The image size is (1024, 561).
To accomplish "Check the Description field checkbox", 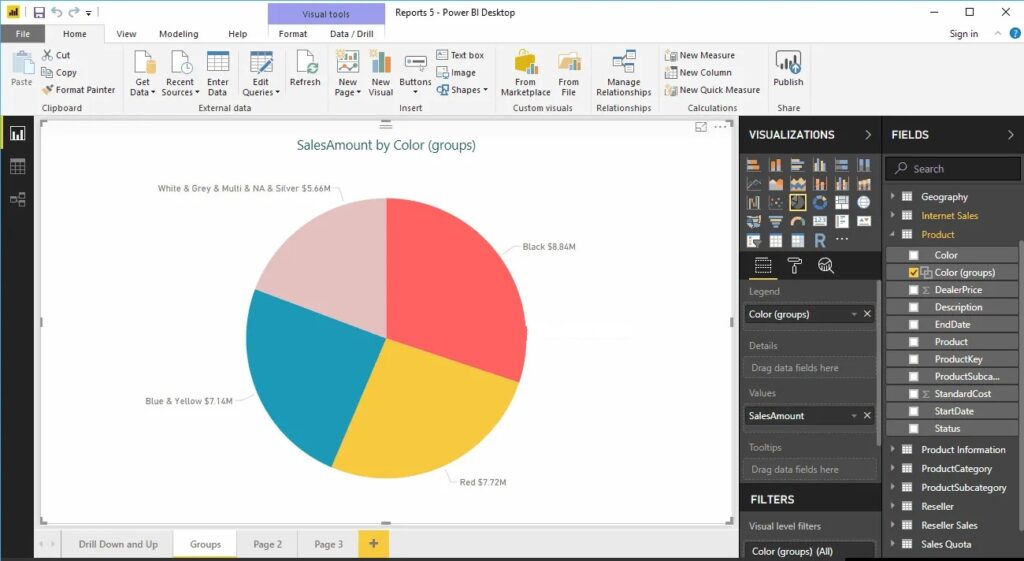I will pos(914,307).
